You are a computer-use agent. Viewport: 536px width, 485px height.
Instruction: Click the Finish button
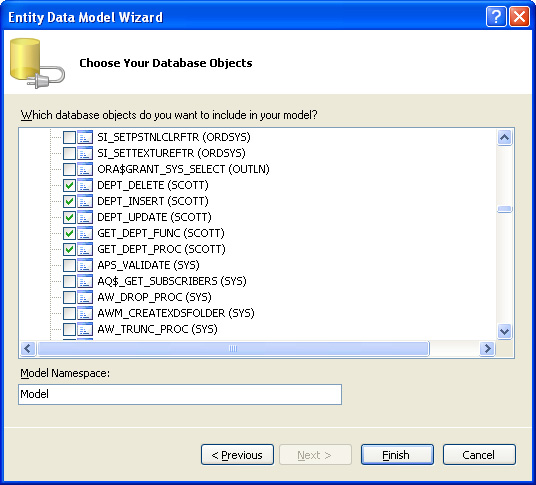[x=397, y=455]
